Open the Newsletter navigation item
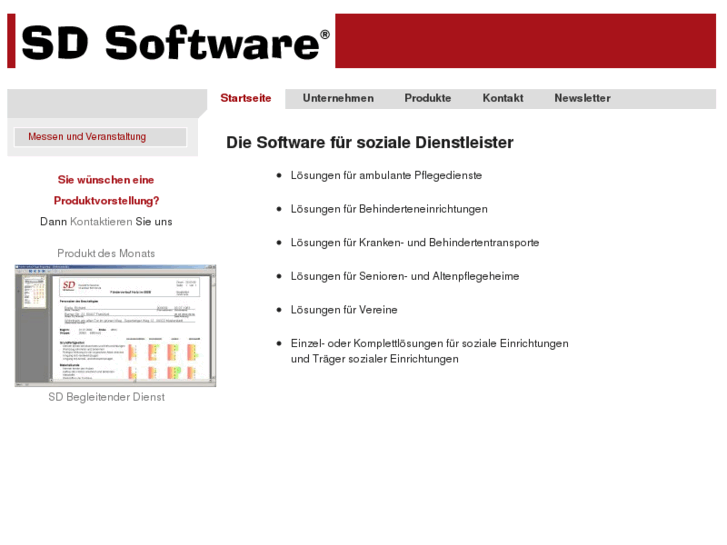 (582, 98)
